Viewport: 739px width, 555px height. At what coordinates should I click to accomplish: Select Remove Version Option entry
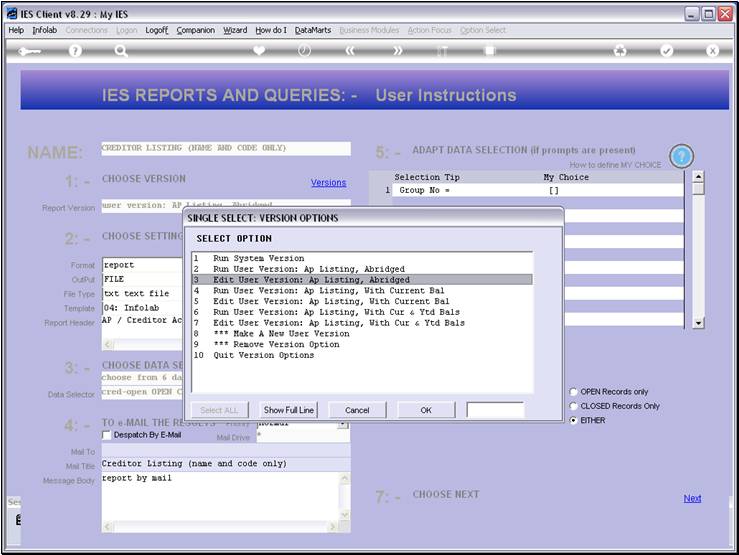click(362, 344)
